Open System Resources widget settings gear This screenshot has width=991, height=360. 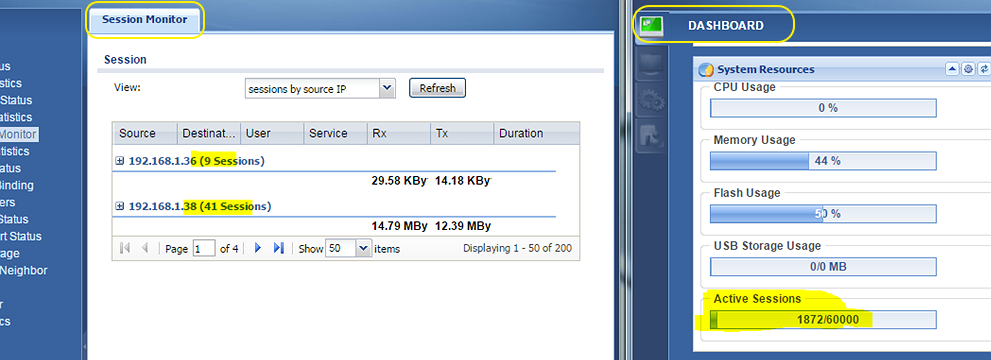[x=968, y=69]
